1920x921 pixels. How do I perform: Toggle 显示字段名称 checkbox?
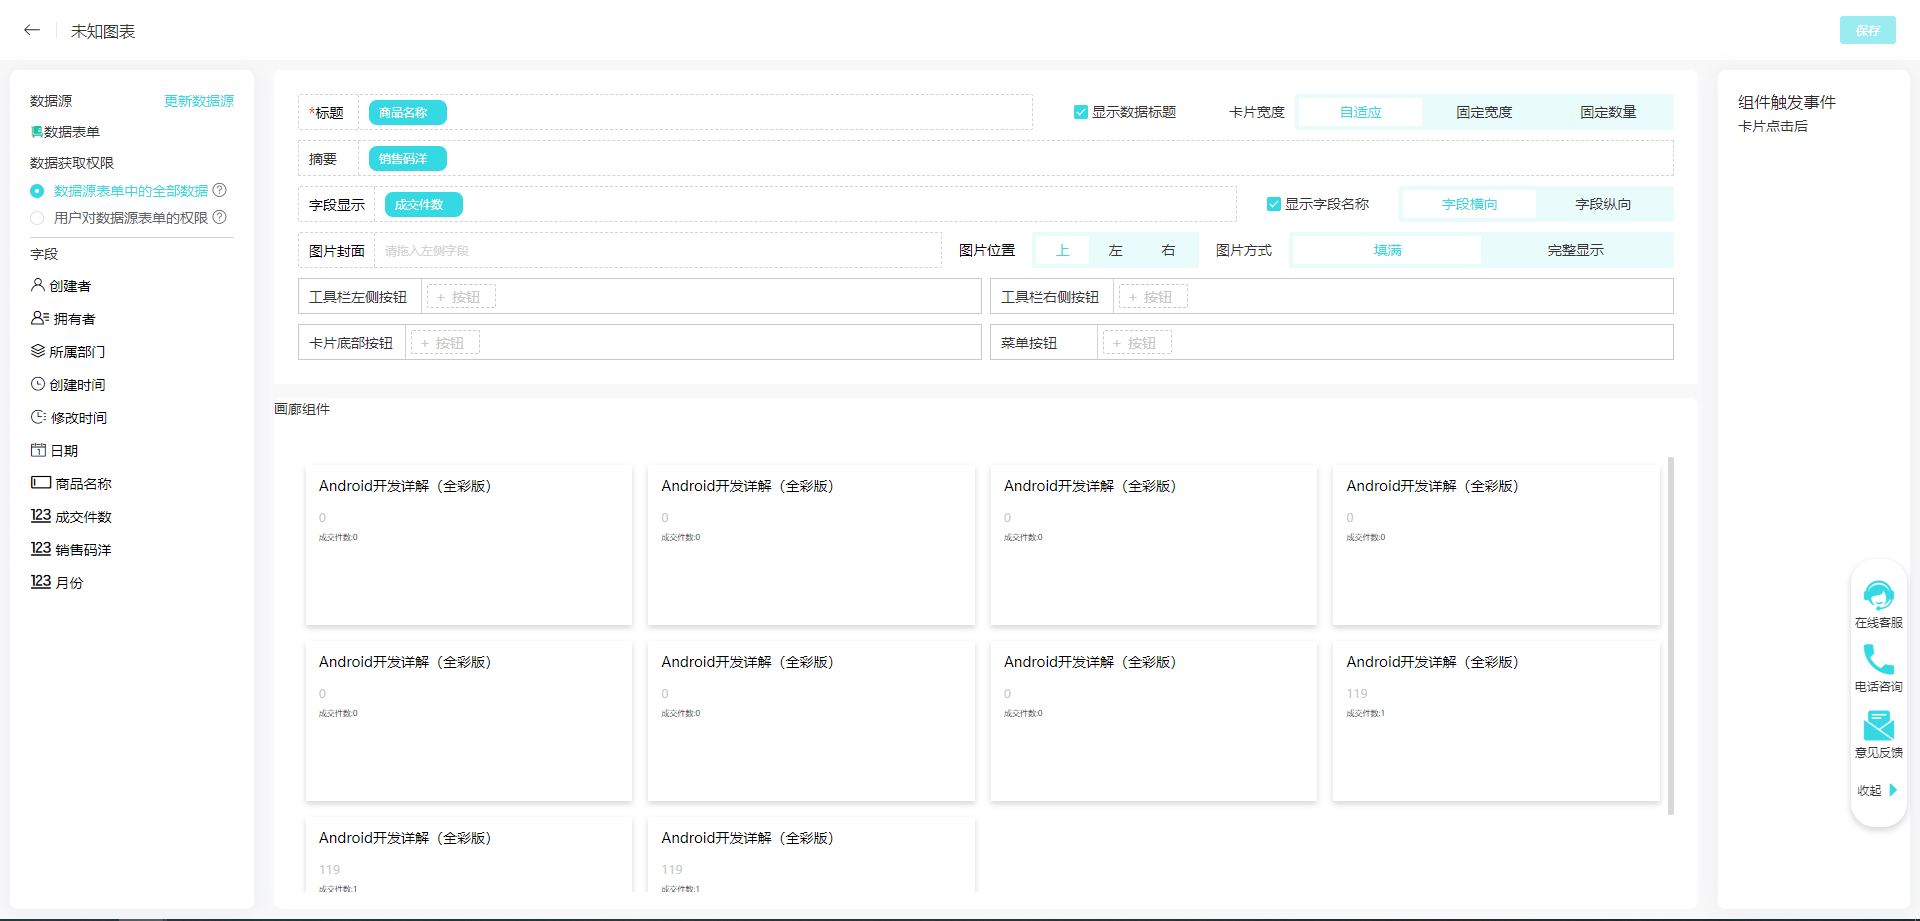[x=1273, y=204]
